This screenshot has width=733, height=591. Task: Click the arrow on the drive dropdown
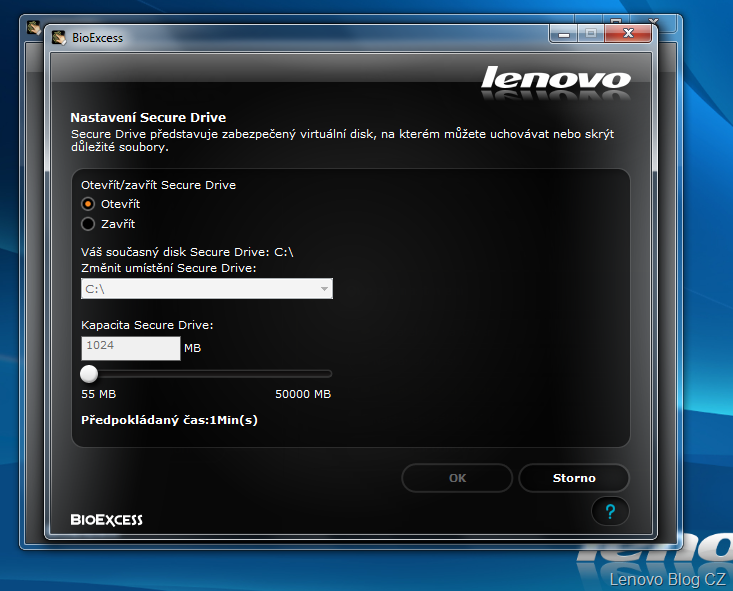(324, 289)
